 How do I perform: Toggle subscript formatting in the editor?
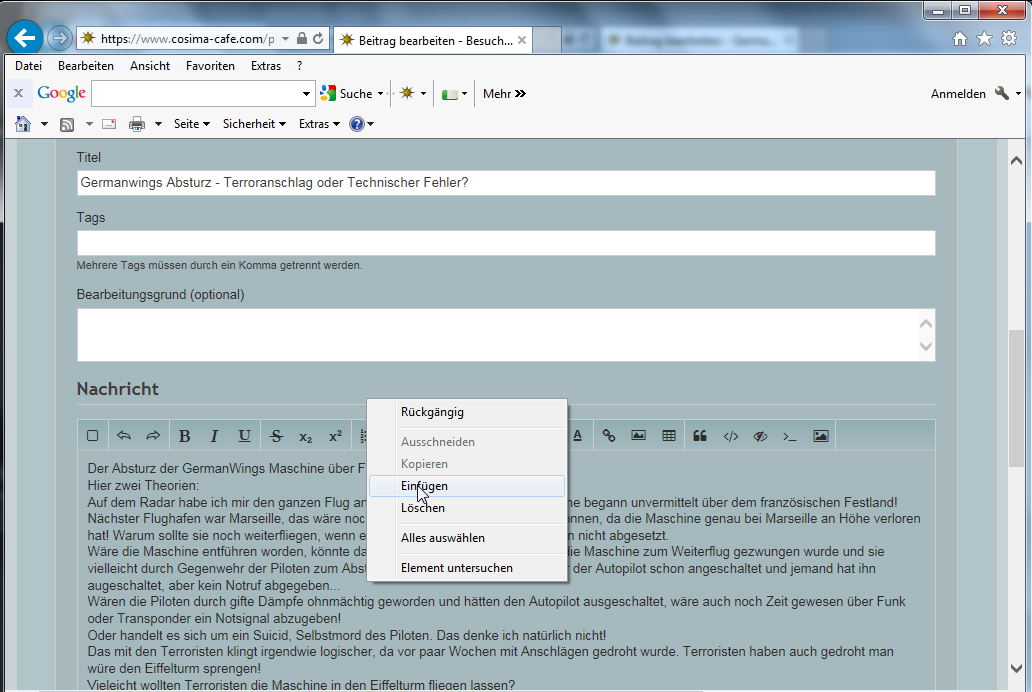click(305, 436)
